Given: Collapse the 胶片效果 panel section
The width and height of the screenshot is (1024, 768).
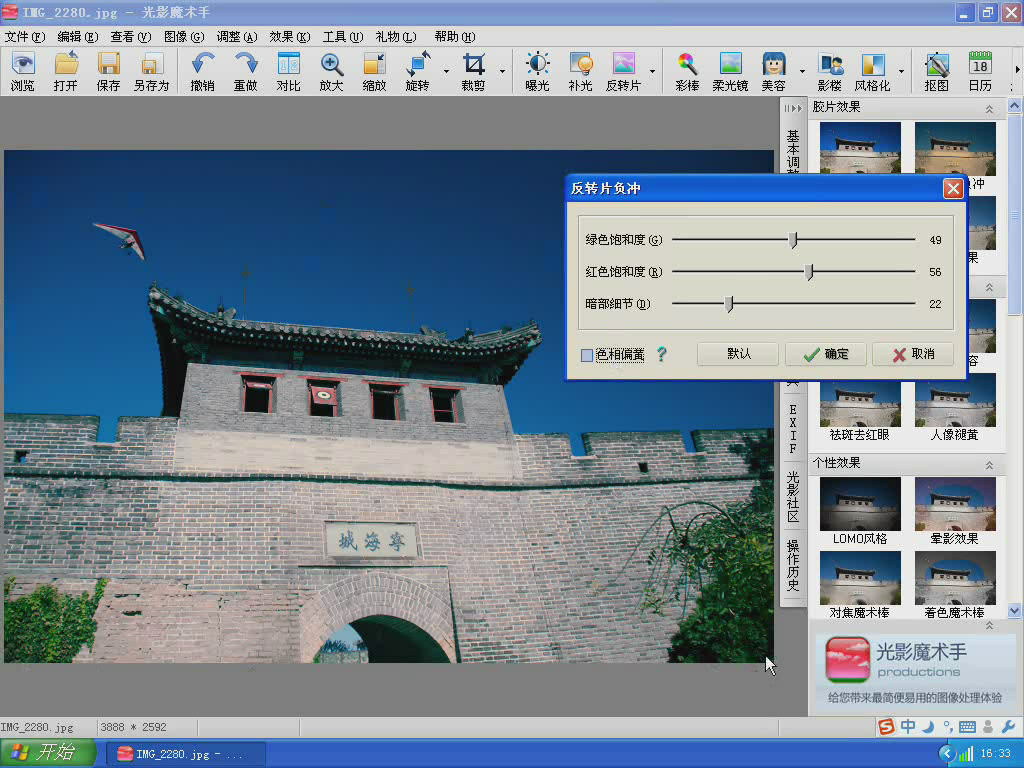Looking at the screenshot, I should pyautogui.click(x=989, y=108).
